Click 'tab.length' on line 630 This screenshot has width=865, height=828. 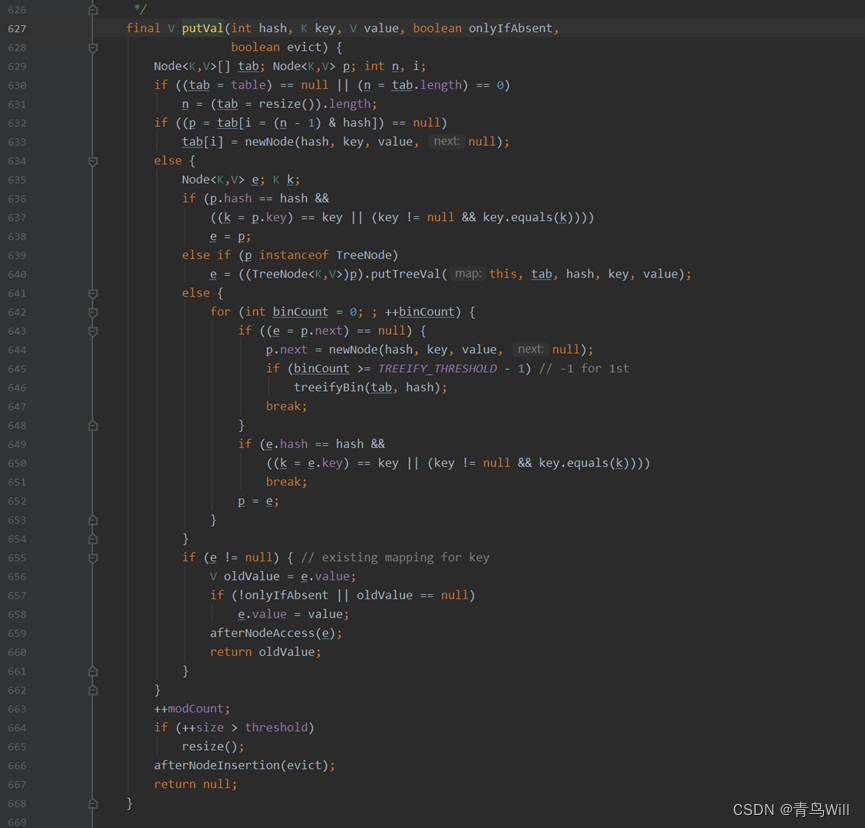point(426,85)
